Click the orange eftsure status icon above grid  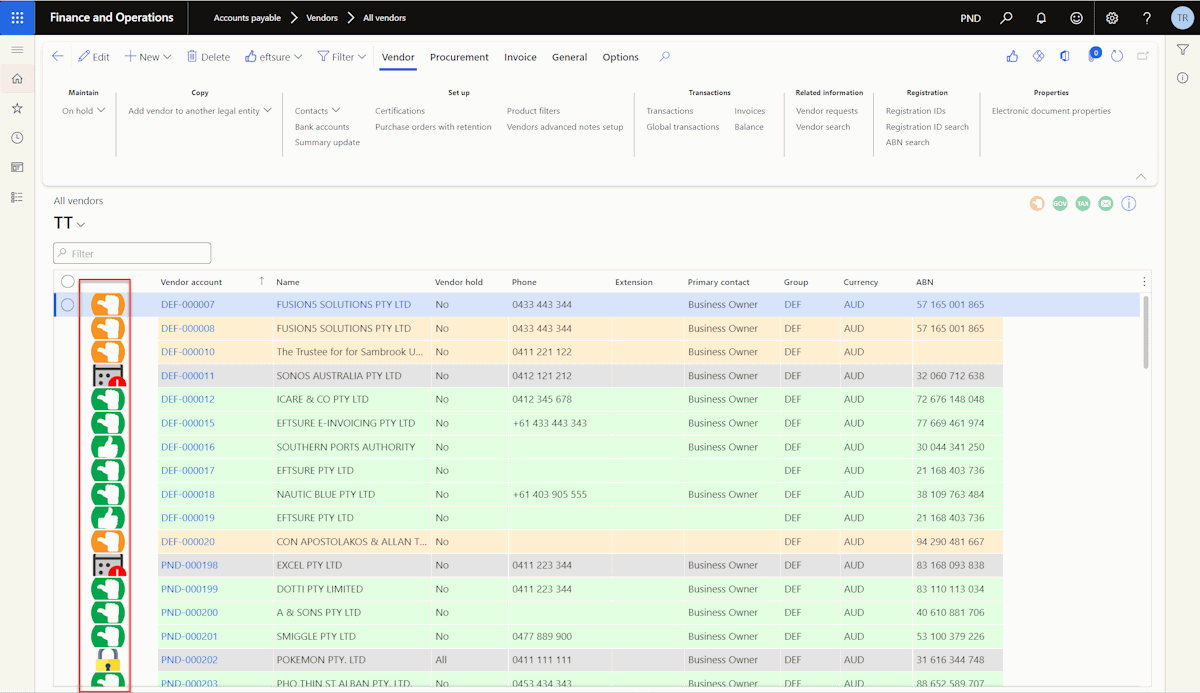click(1037, 203)
